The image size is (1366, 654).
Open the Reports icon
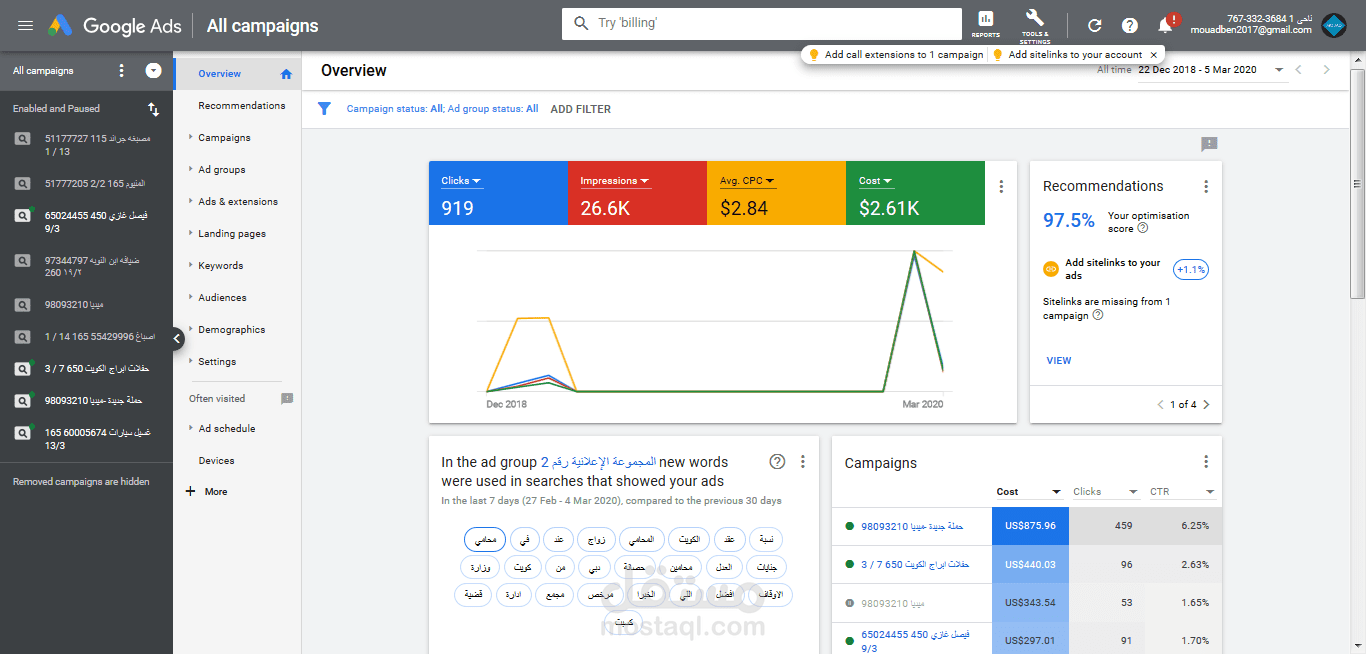coord(985,24)
